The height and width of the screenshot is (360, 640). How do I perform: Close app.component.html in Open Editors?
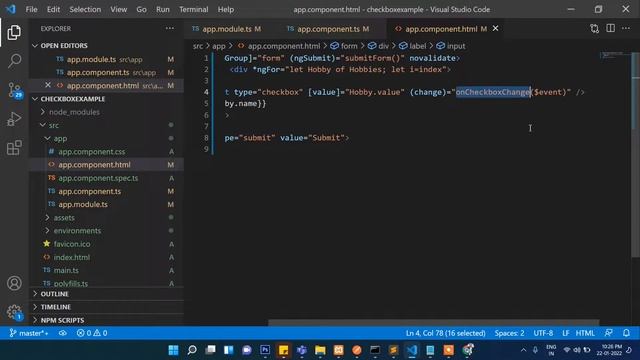(48, 85)
